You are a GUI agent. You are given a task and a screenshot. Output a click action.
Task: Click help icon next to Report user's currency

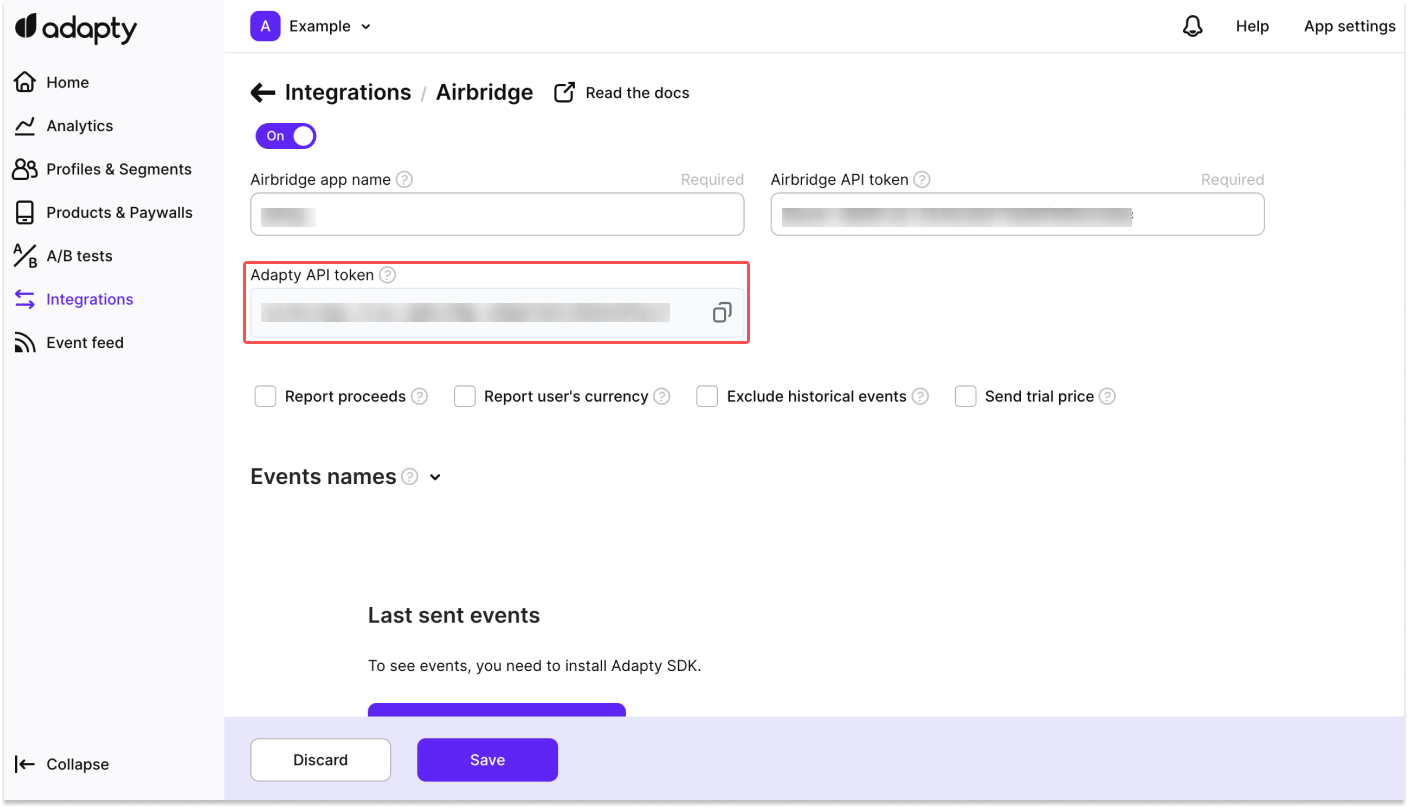[x=662, y=397]
